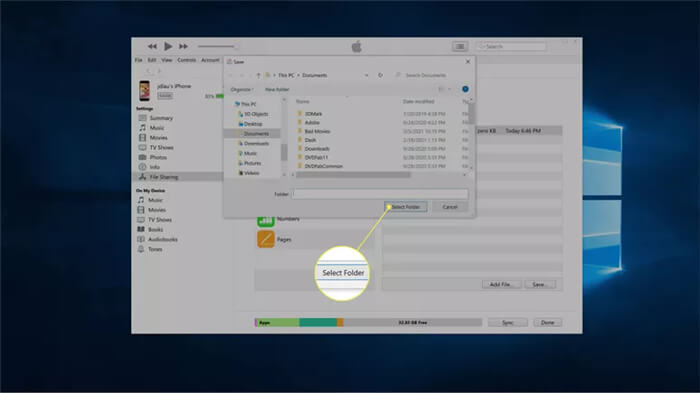Open the File menu
The width and height of the screenshot is (700, 393).
point(138,60)
